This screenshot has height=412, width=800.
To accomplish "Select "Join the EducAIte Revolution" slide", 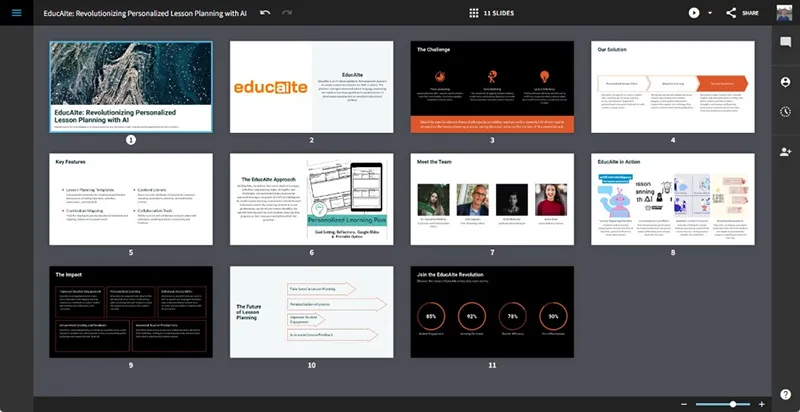I will 492,311.
